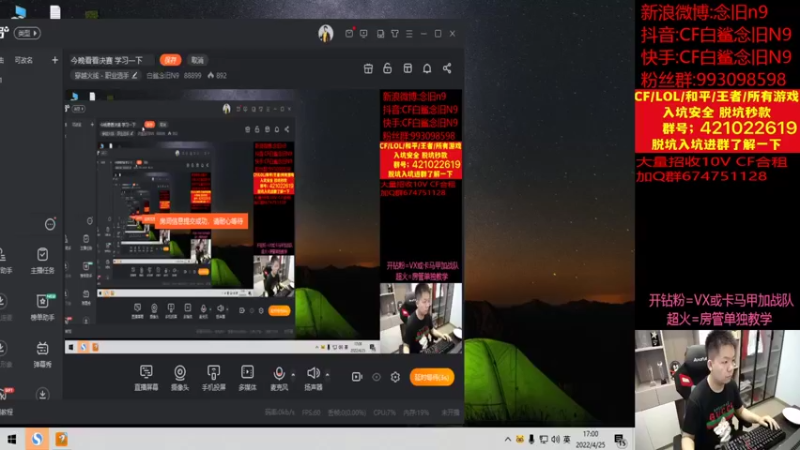The image size is (800, 450).
Task: Open the skin shirt icon in title bar
Action: 395,34
